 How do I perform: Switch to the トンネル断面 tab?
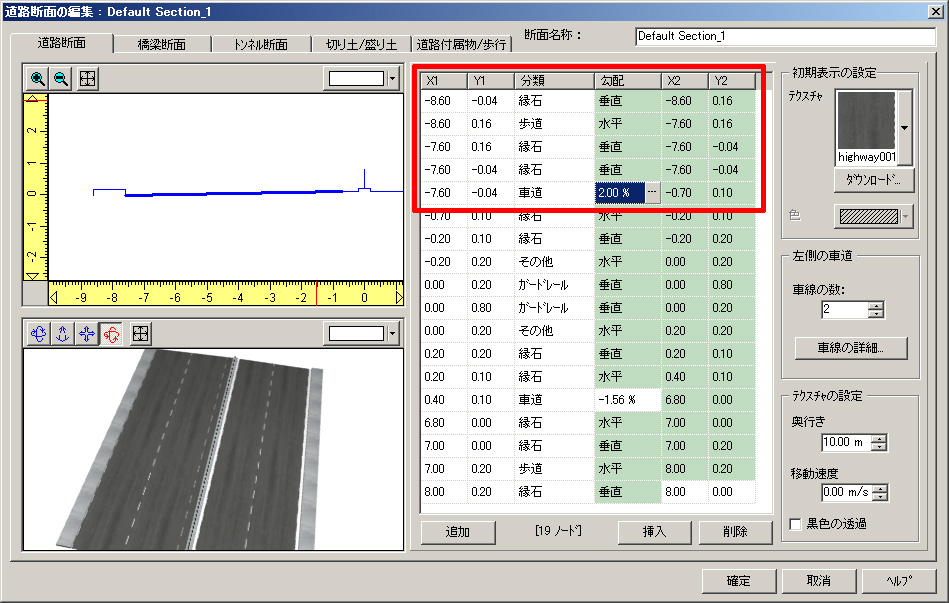coord(262,44)
